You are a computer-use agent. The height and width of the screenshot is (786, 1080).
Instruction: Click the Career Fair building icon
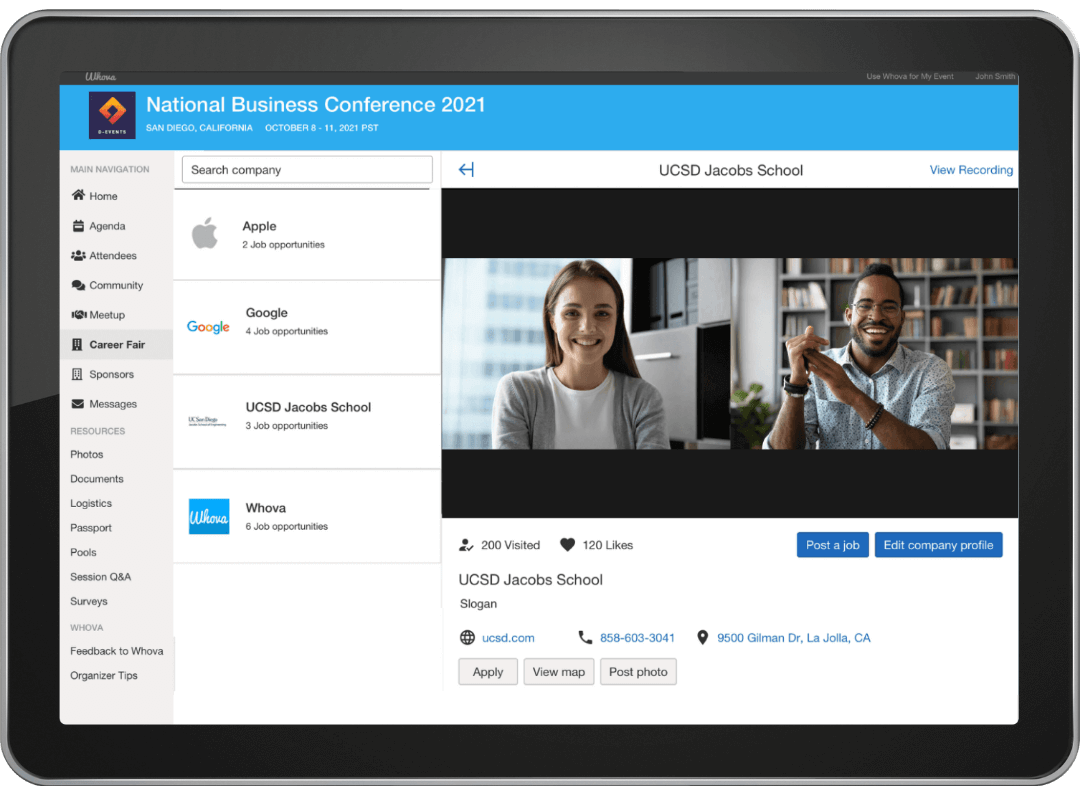(77, 344)
